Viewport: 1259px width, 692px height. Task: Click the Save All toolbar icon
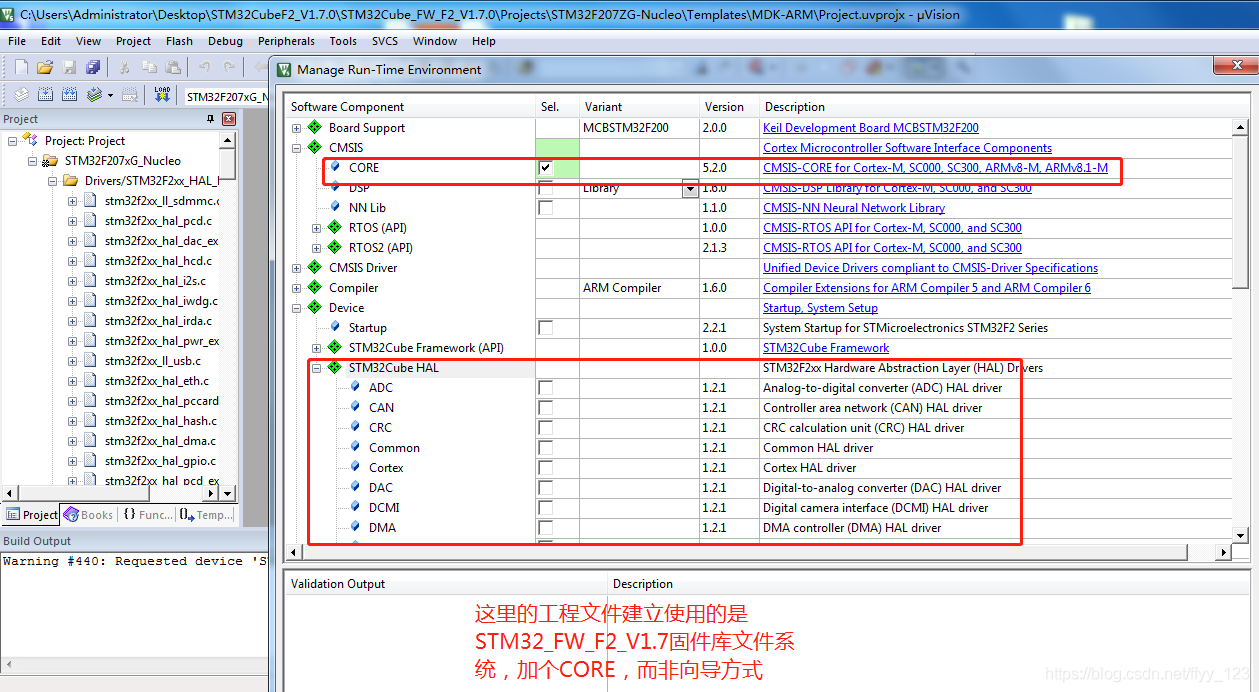click(93, 67)
